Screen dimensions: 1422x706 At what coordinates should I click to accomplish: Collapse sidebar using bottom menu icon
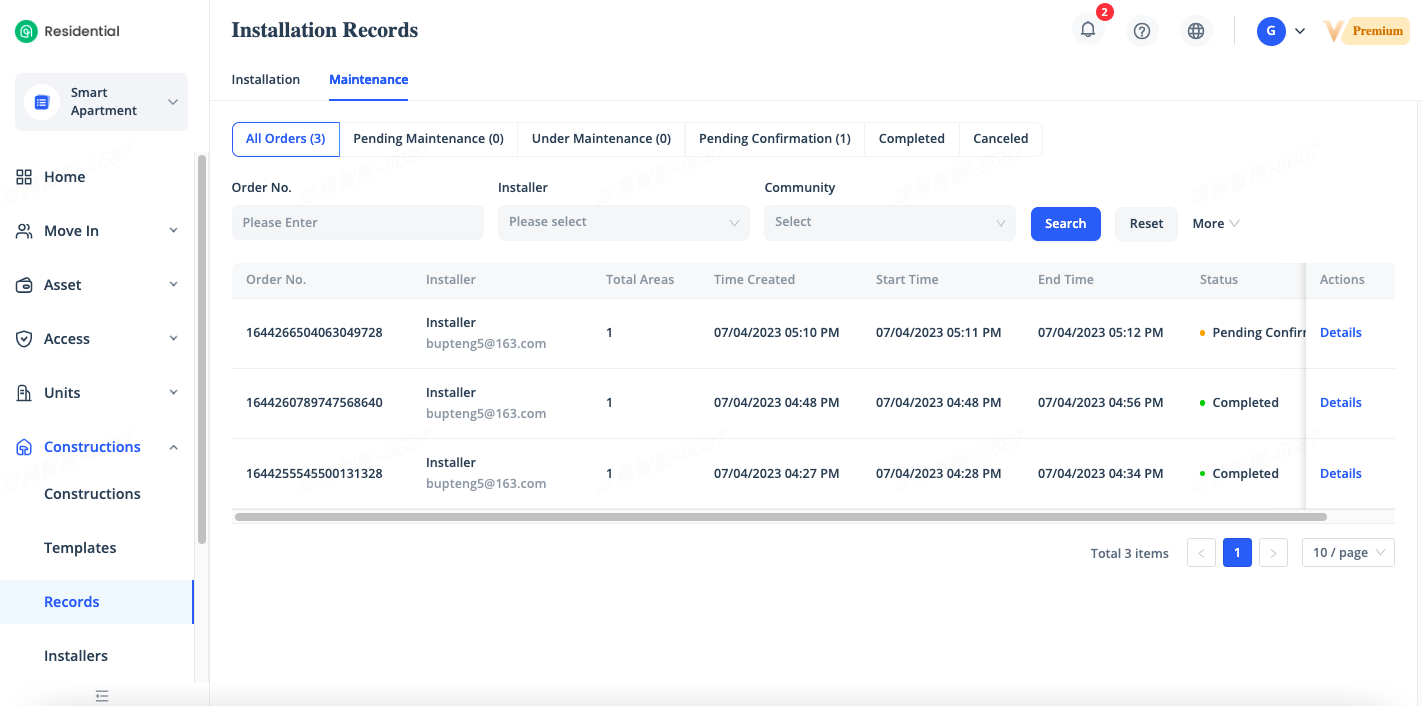pos(102,696)
